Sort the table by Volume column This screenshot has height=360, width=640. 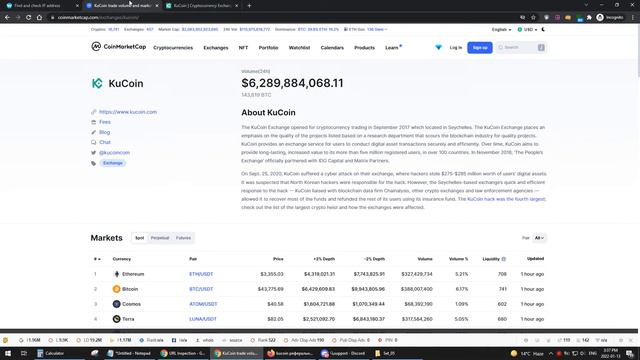(x=425, y=259)
